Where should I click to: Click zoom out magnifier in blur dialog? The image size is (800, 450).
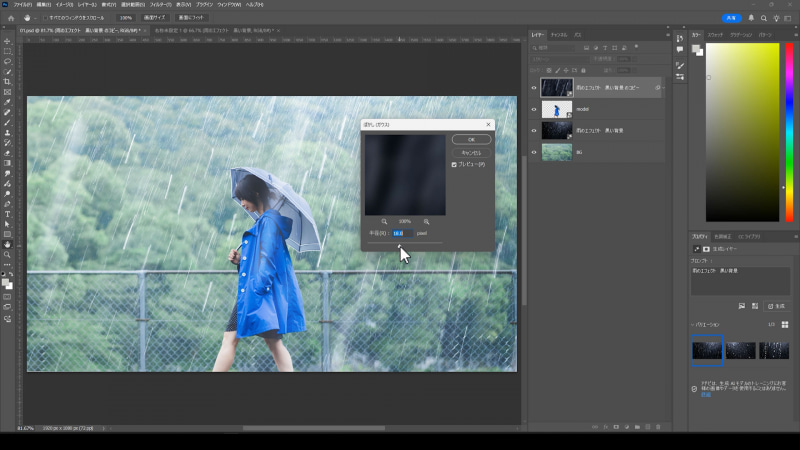pos(384,221)
